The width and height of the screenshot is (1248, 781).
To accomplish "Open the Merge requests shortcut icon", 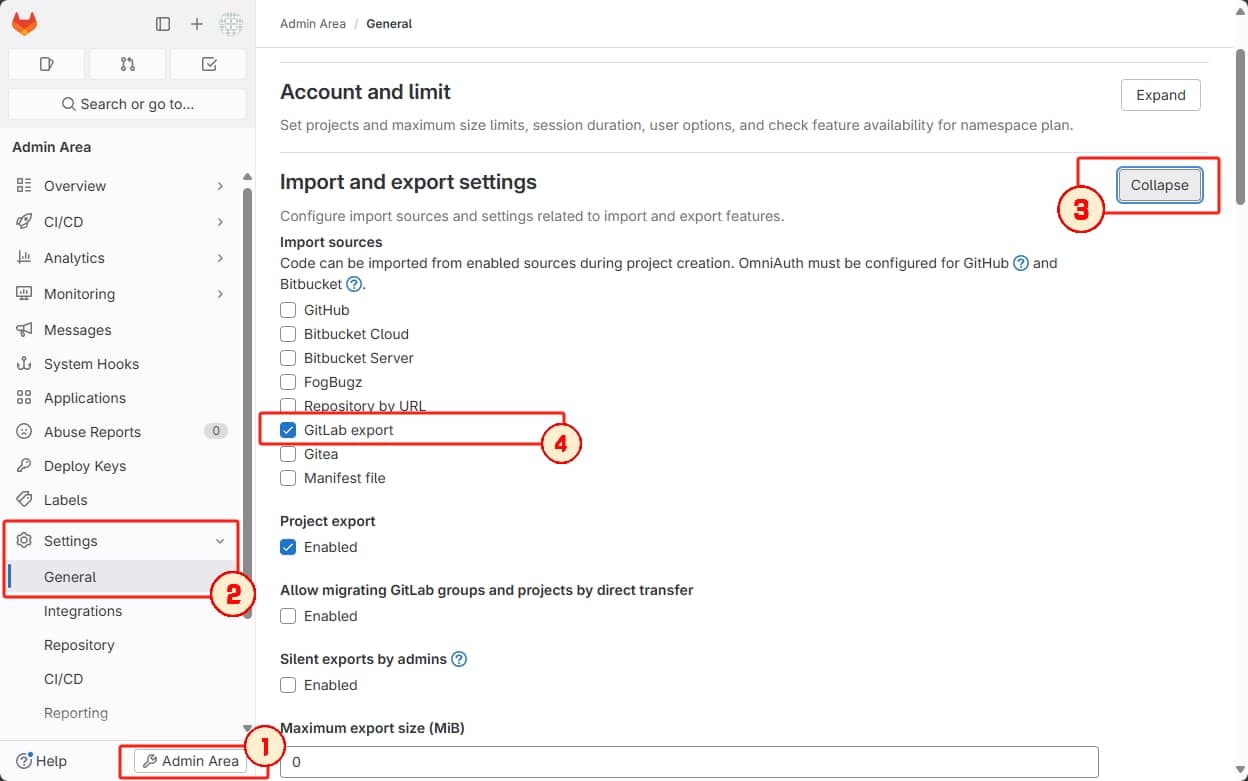I will click(127, 63).
